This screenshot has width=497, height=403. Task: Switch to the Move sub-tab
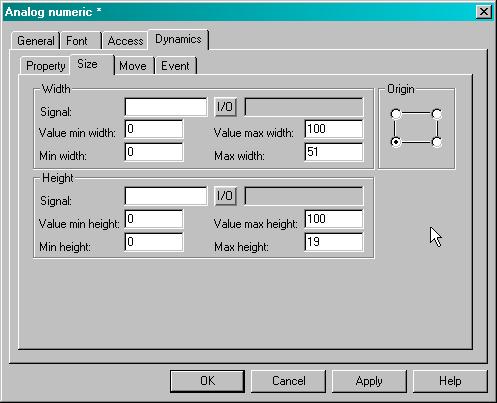[134, 66]
